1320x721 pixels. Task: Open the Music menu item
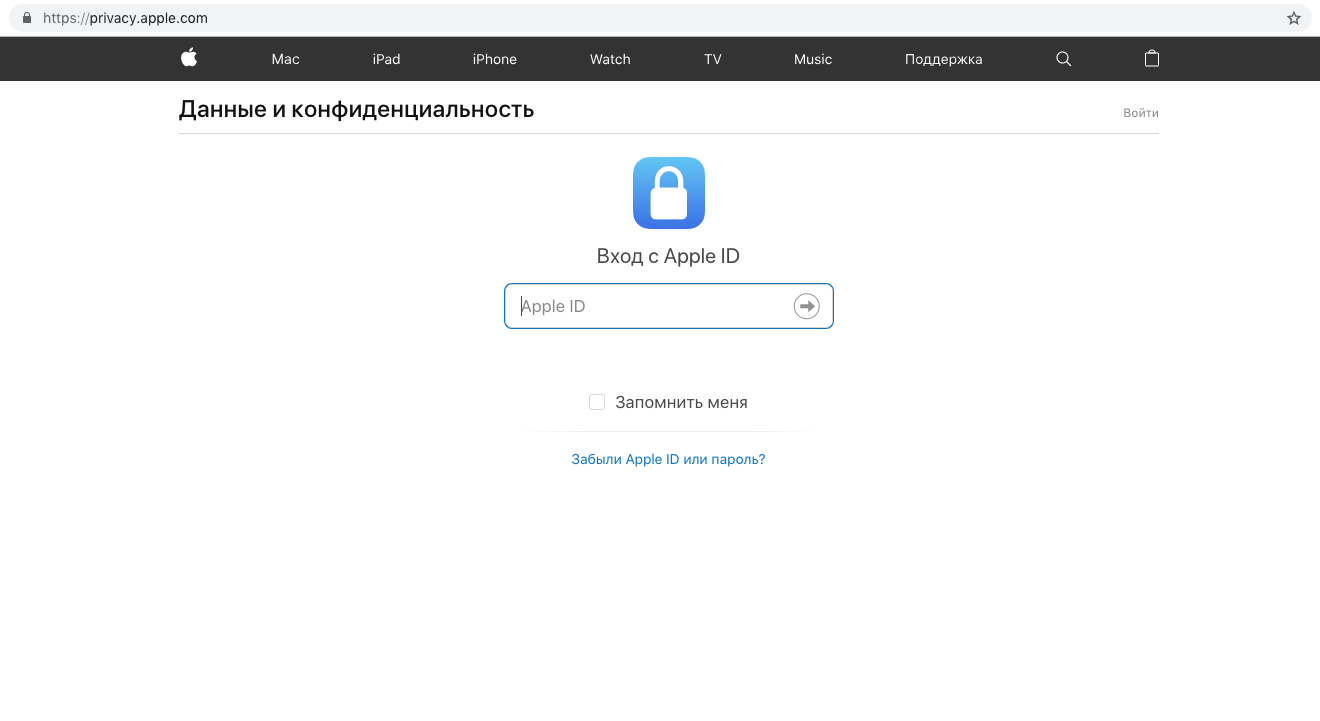pyautogui.click(x=813, y=59)
